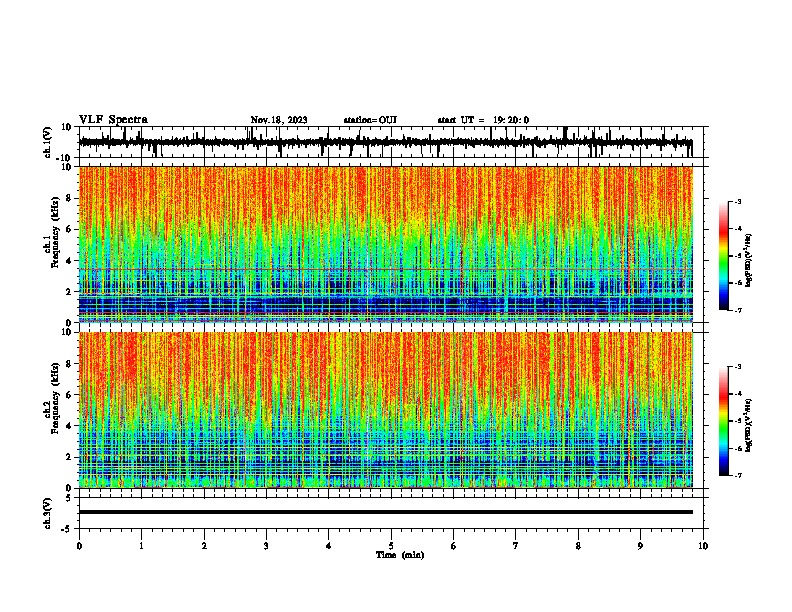This screenshot has width=792, height=612.
Task: Click time axis tick label '9'
Action: (x=640, y=546)
